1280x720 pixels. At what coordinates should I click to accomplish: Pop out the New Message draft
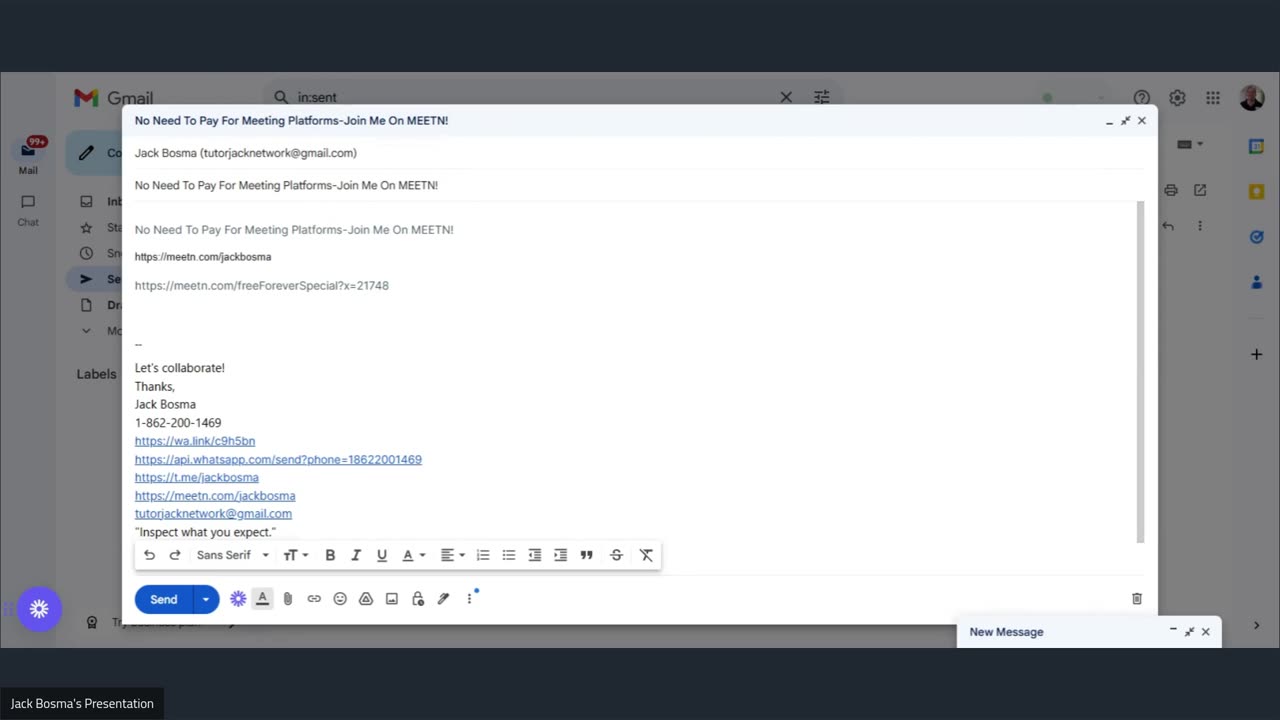pos(1189,632)
